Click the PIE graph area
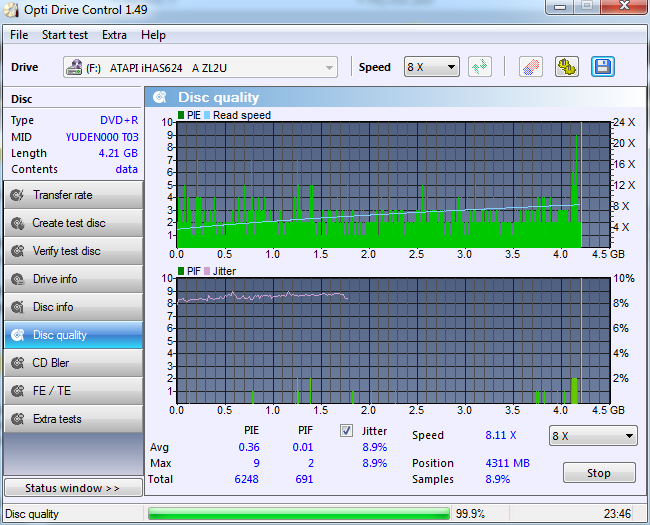This screenshot has height=525, width=650. [x=393, y=185]
